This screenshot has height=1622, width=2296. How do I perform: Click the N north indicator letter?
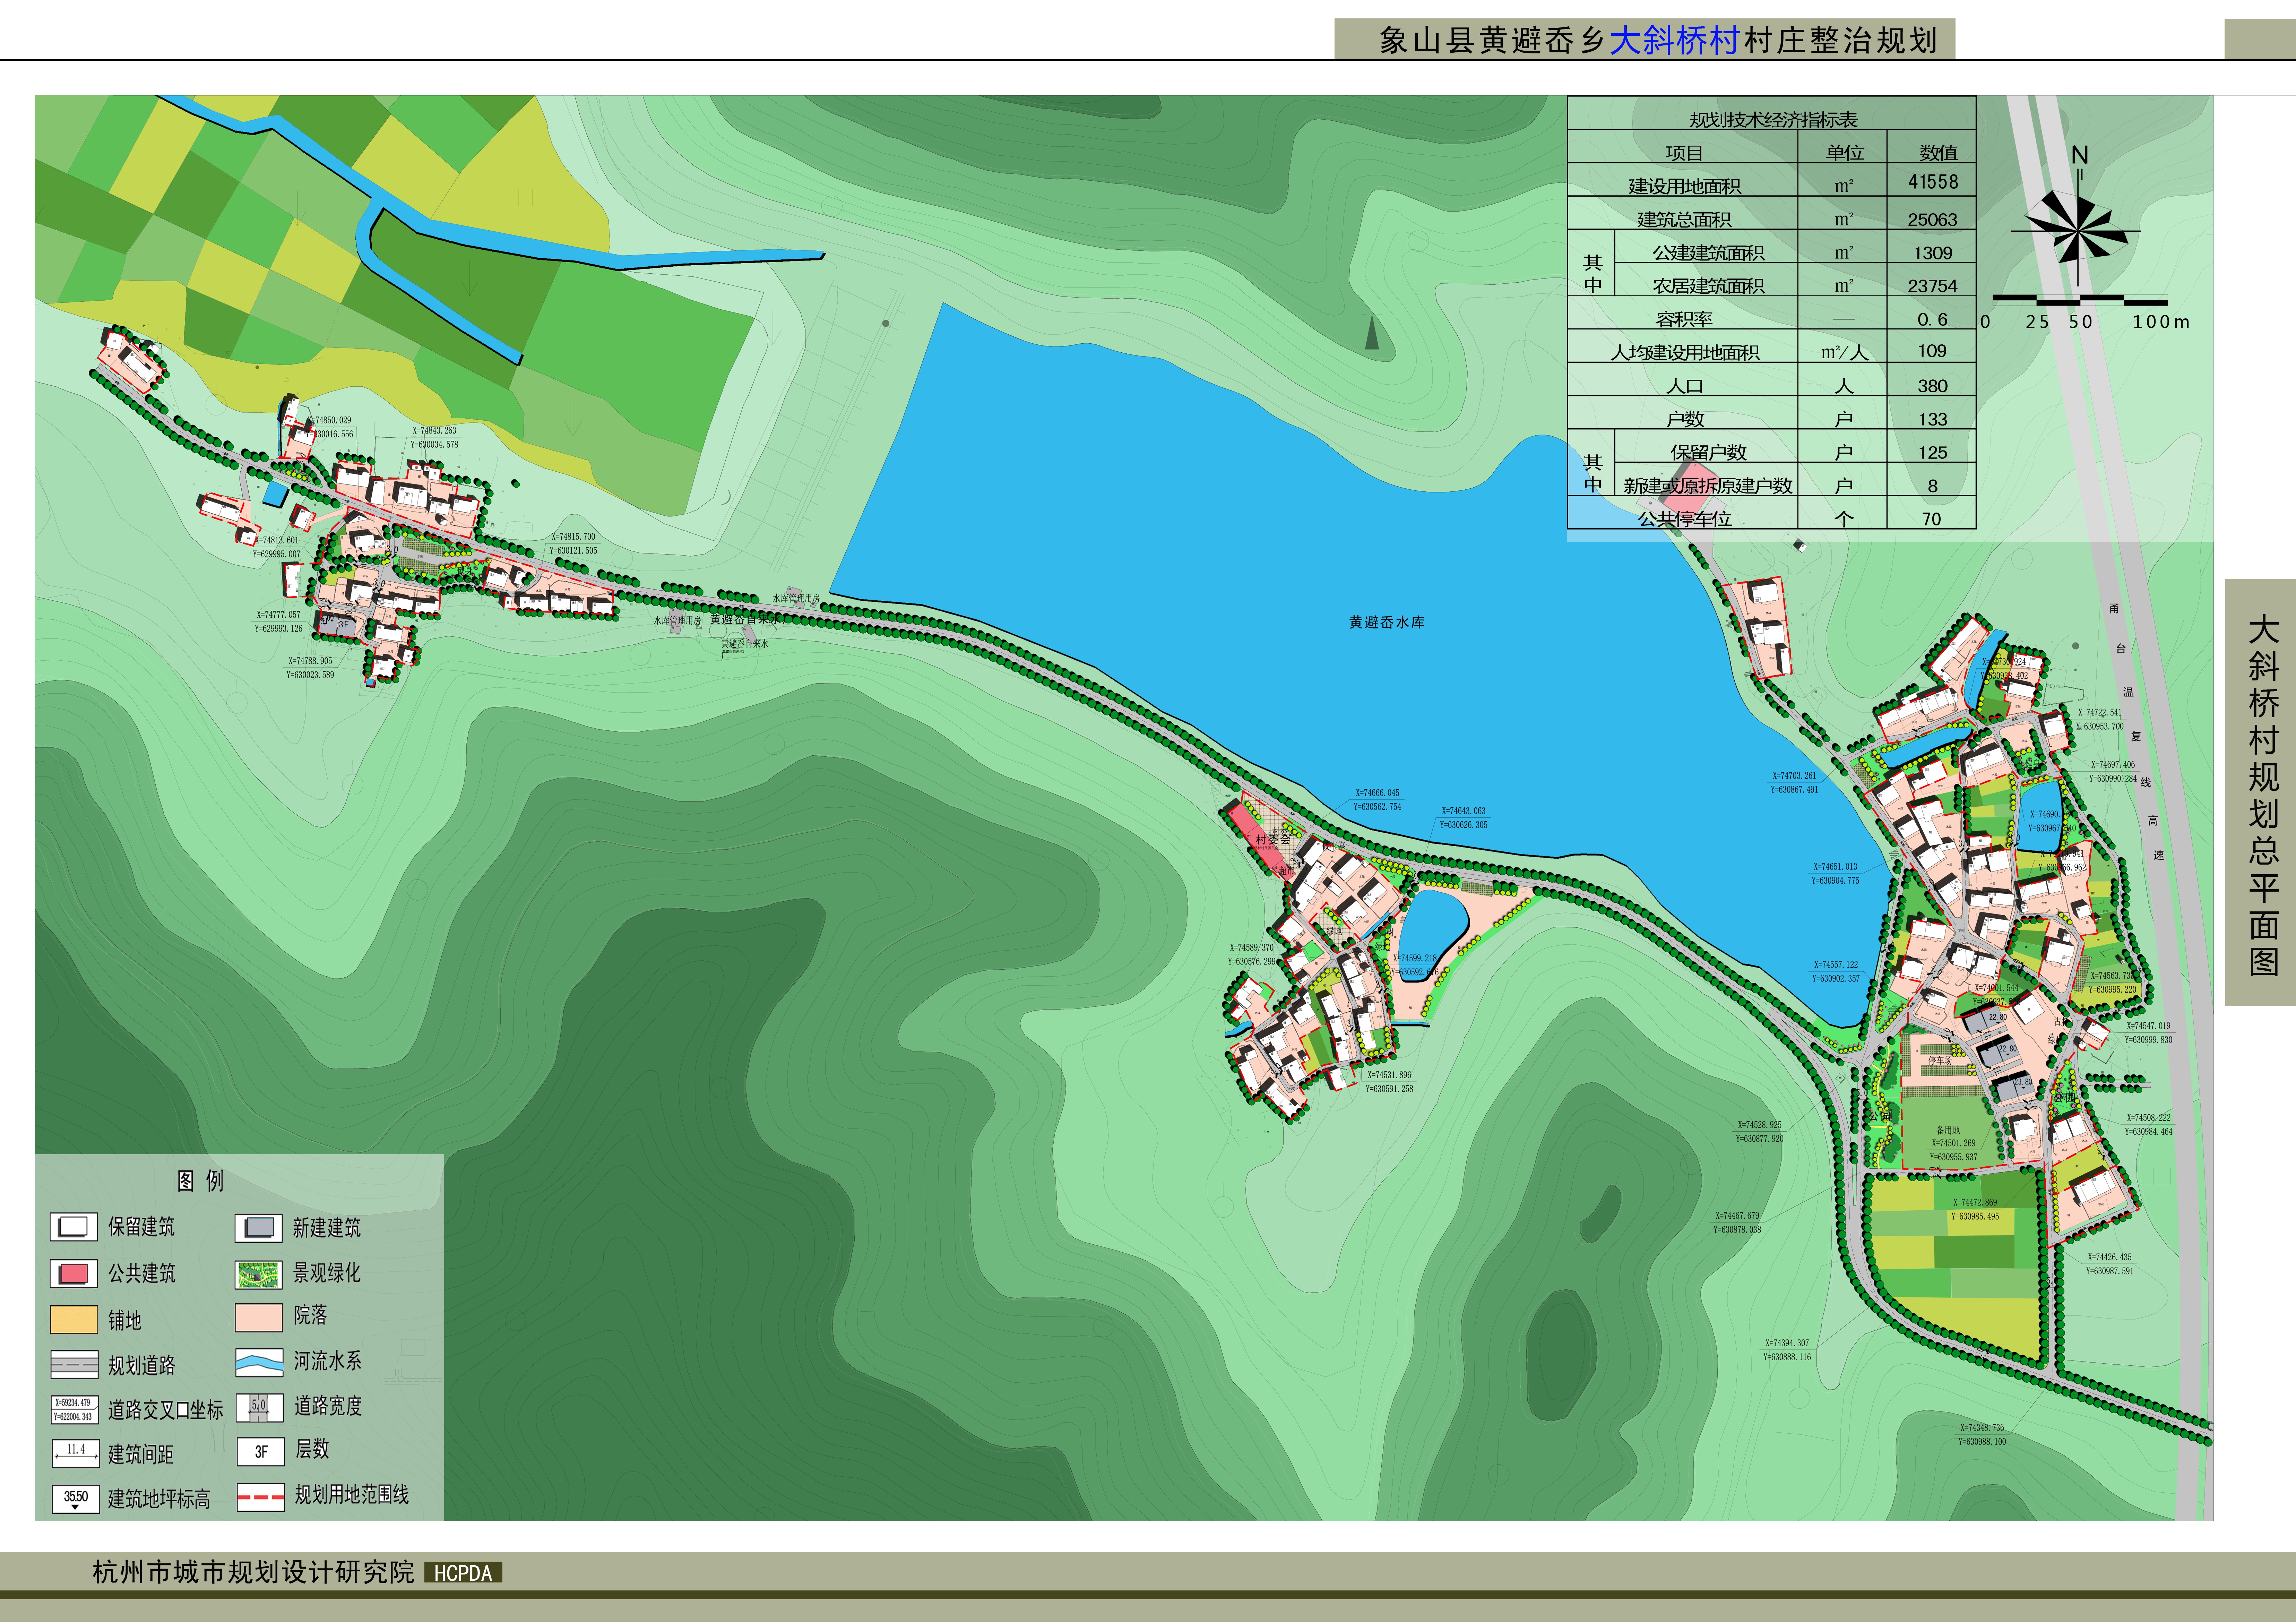click(x=2080, y=155)
